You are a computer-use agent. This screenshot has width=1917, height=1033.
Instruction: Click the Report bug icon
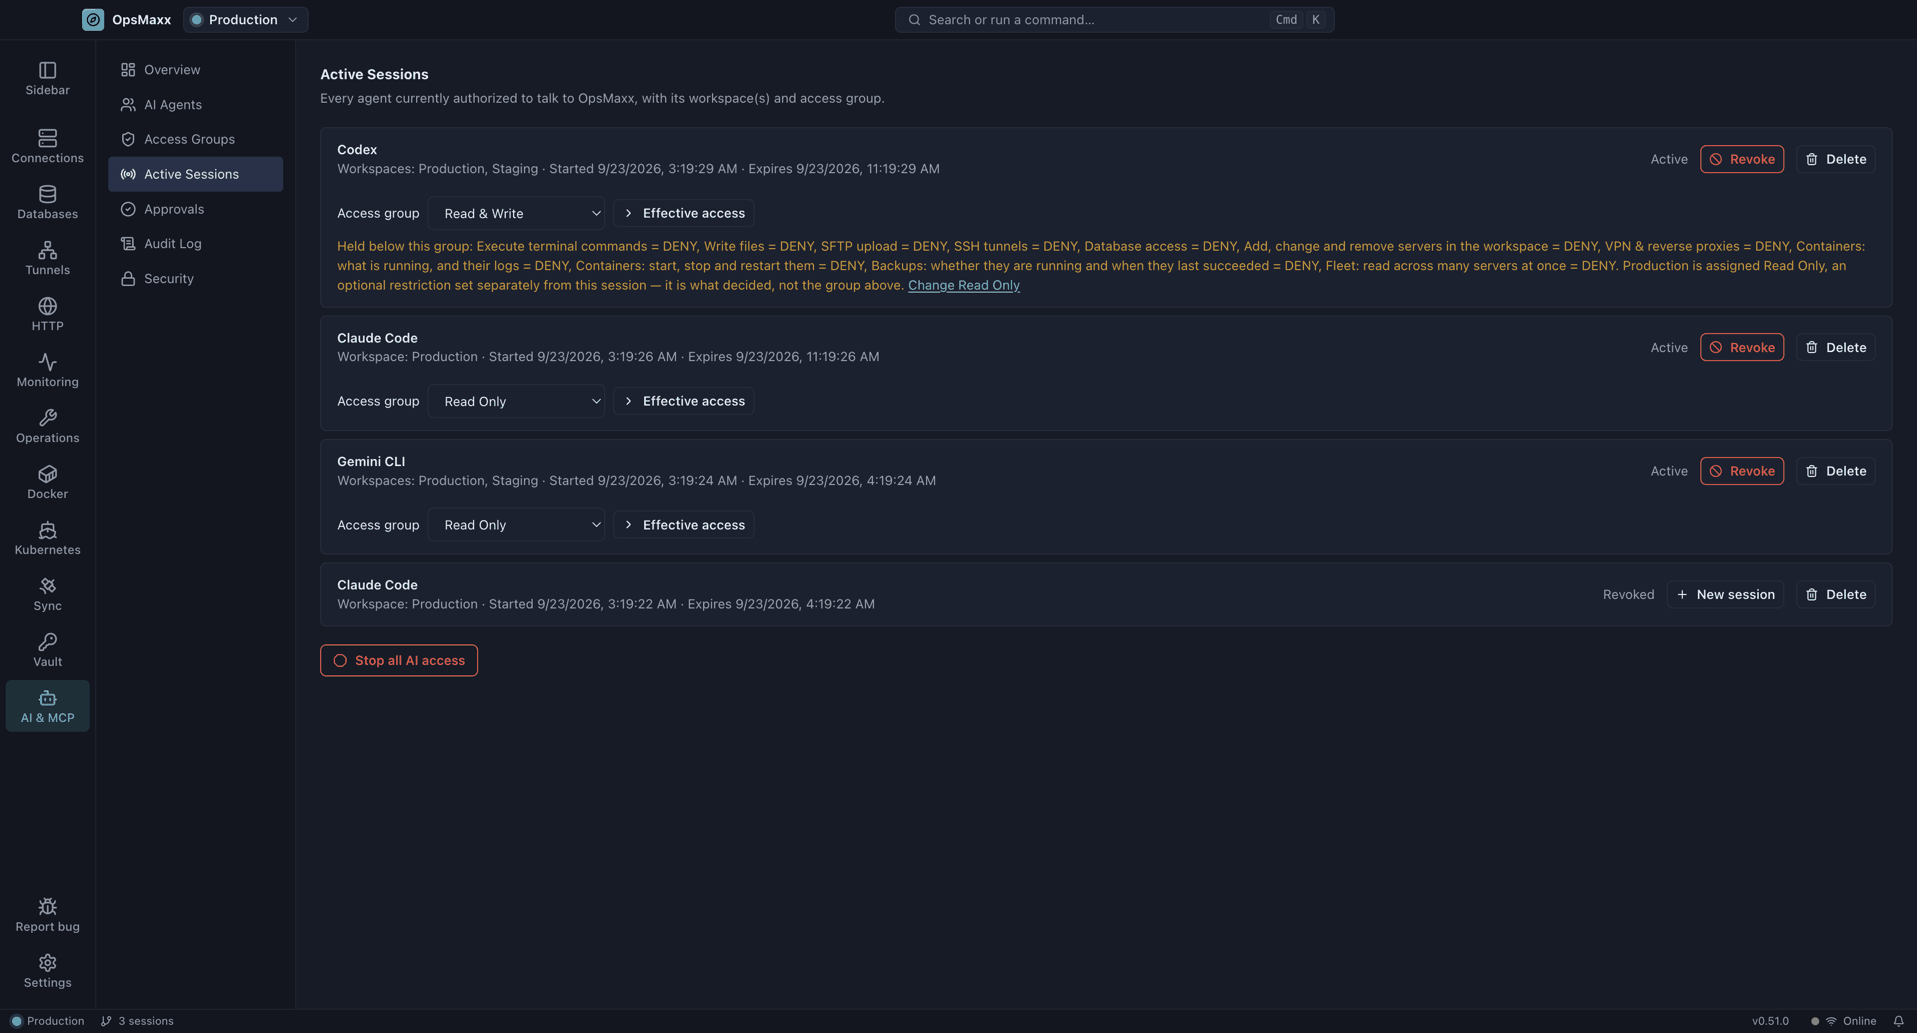point(47,907)
